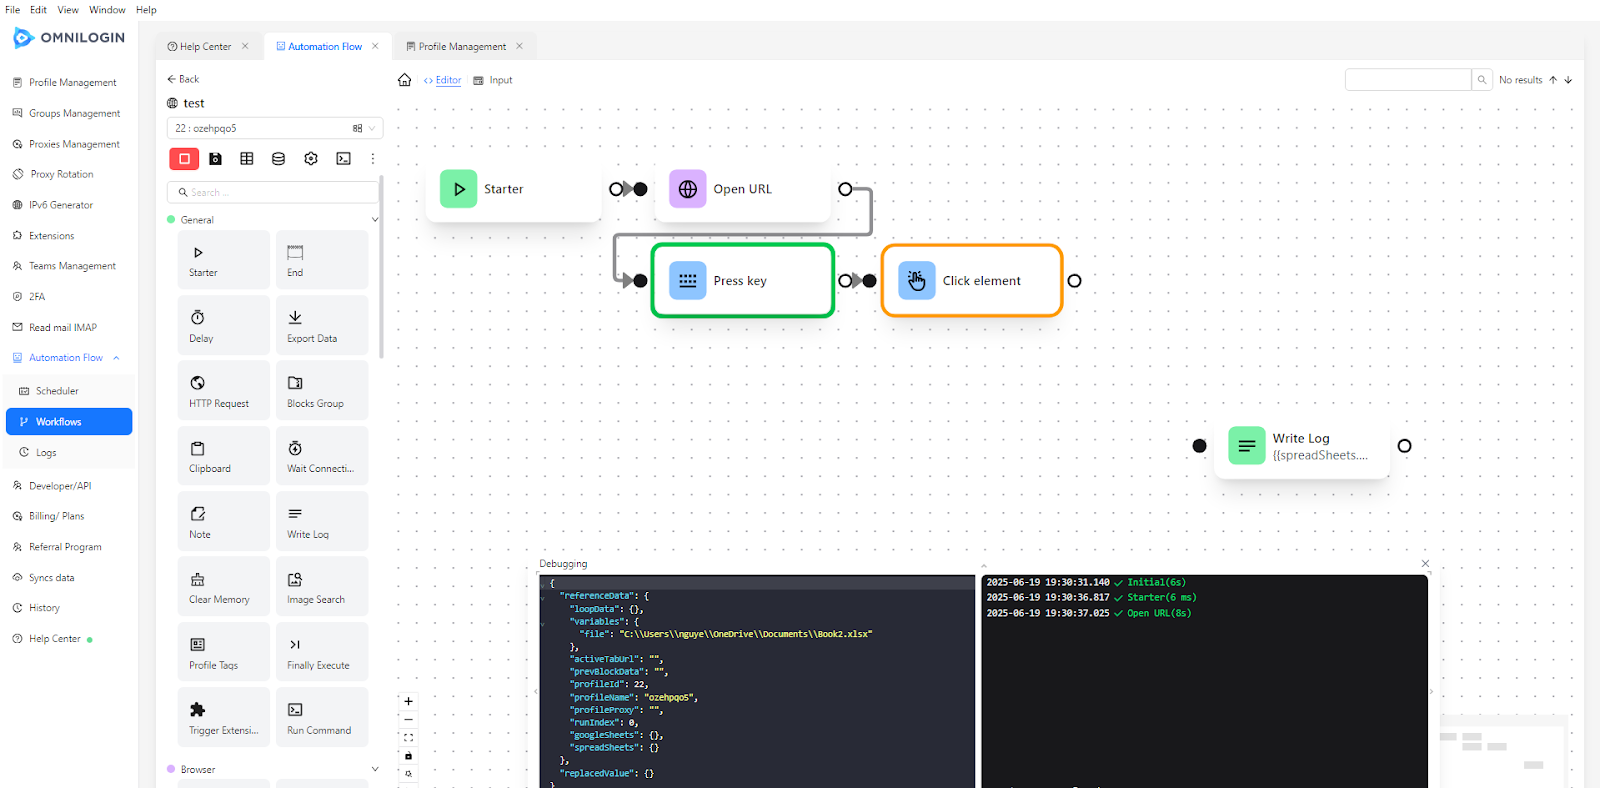Image resolution: width=1600 pixels, height=788 pixels.
Task: Open the Window menu in menu bar
Action: [x=107, y=10]
